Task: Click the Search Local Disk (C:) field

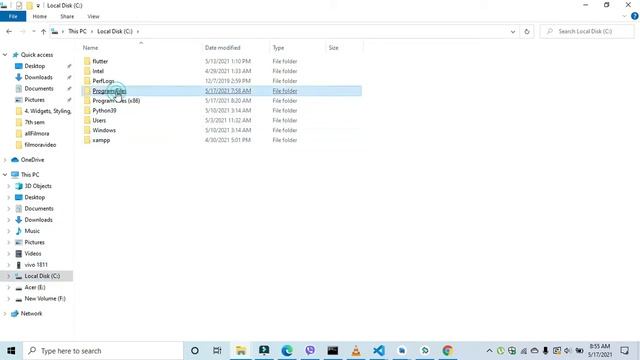Action: 587,31
